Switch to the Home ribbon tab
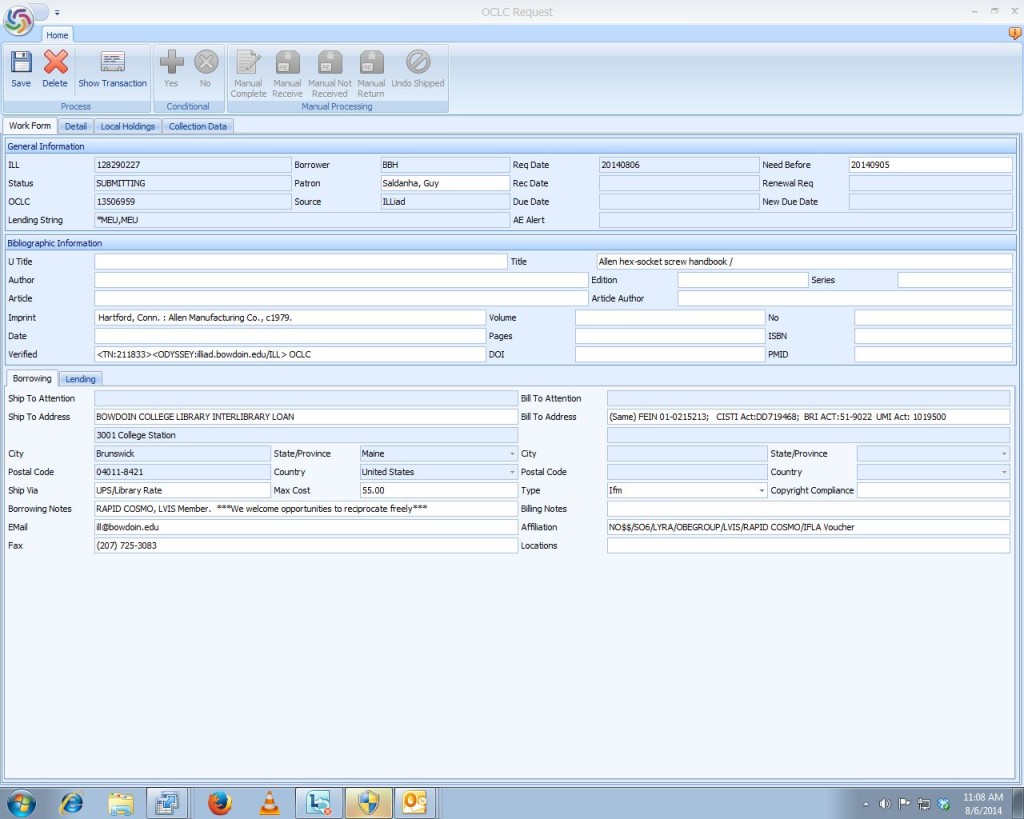The height and width of the screenshot is (819, 1024). (57, 35)
